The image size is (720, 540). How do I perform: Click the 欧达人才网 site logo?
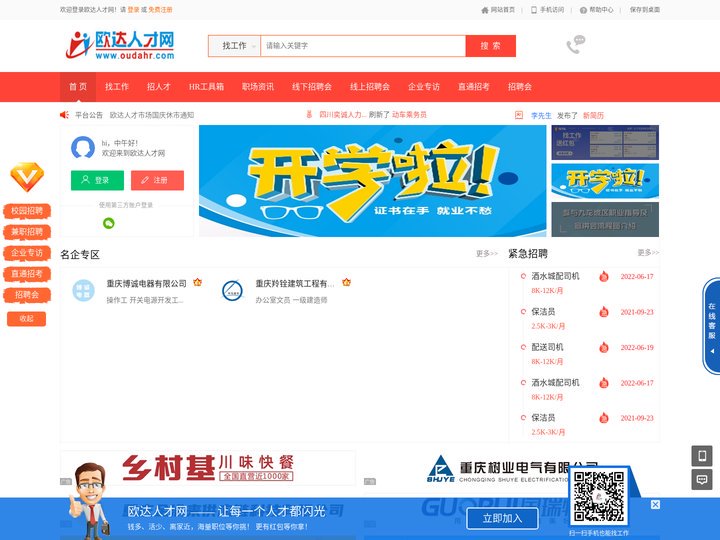click(120, 45)
